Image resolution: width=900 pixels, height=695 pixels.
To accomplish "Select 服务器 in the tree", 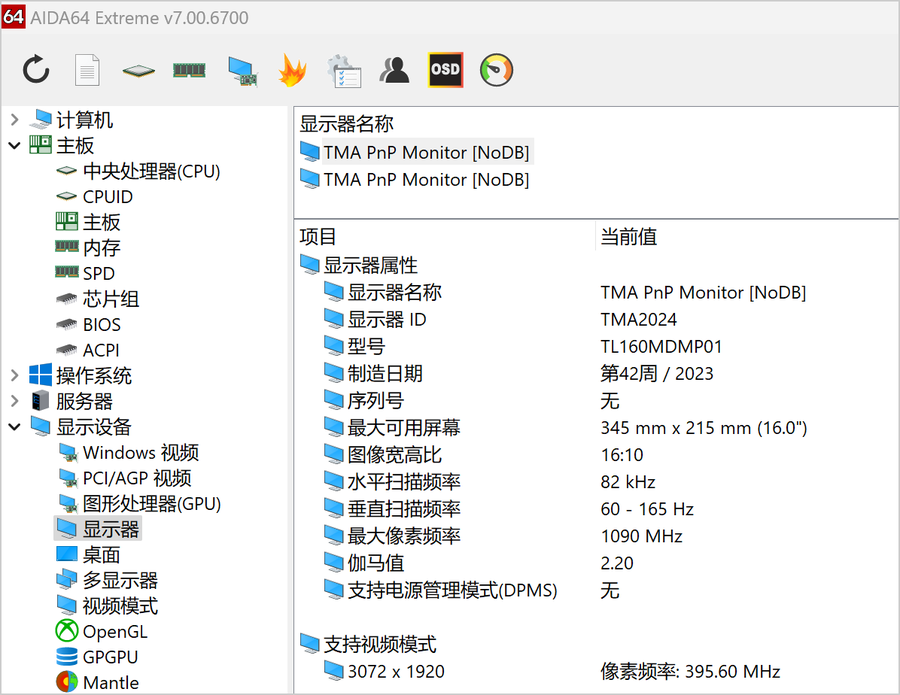I will [84, 401].
